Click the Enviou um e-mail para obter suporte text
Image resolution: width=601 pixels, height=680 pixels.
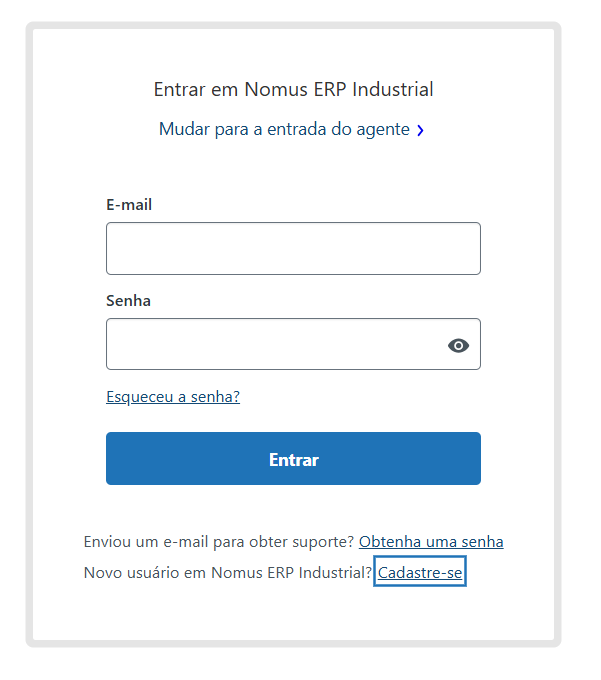pyautogui.click(x=219, y=542)
